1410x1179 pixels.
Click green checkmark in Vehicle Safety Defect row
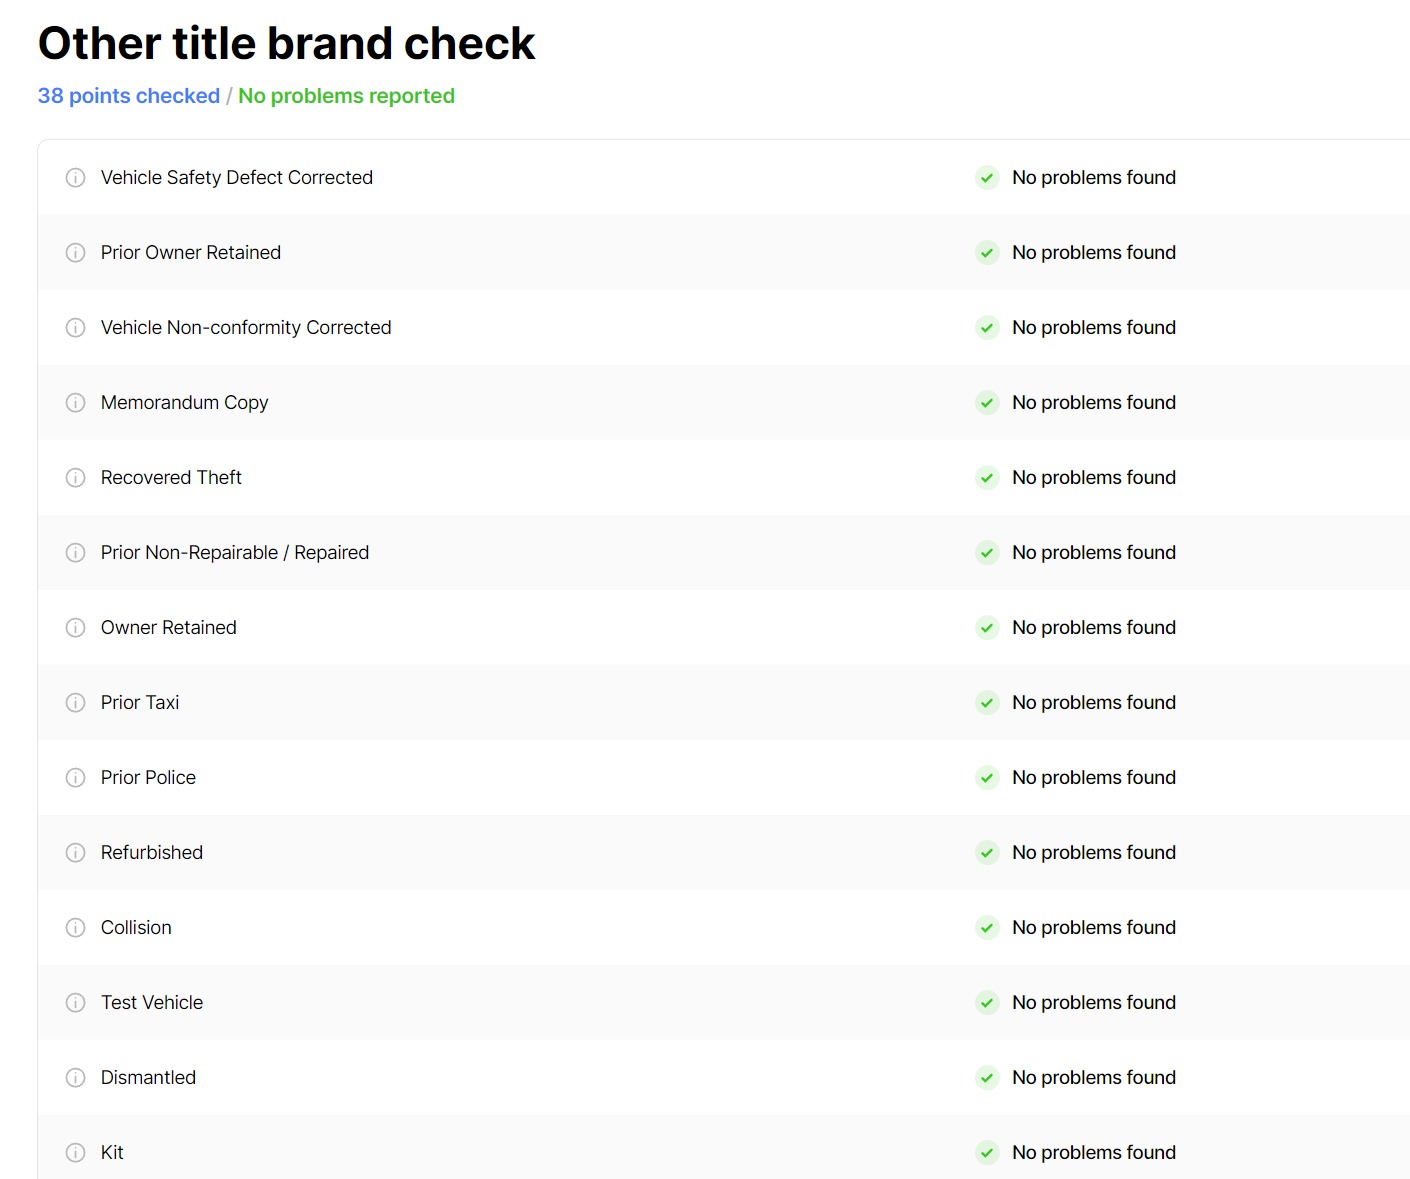click(x=987, y=178)
